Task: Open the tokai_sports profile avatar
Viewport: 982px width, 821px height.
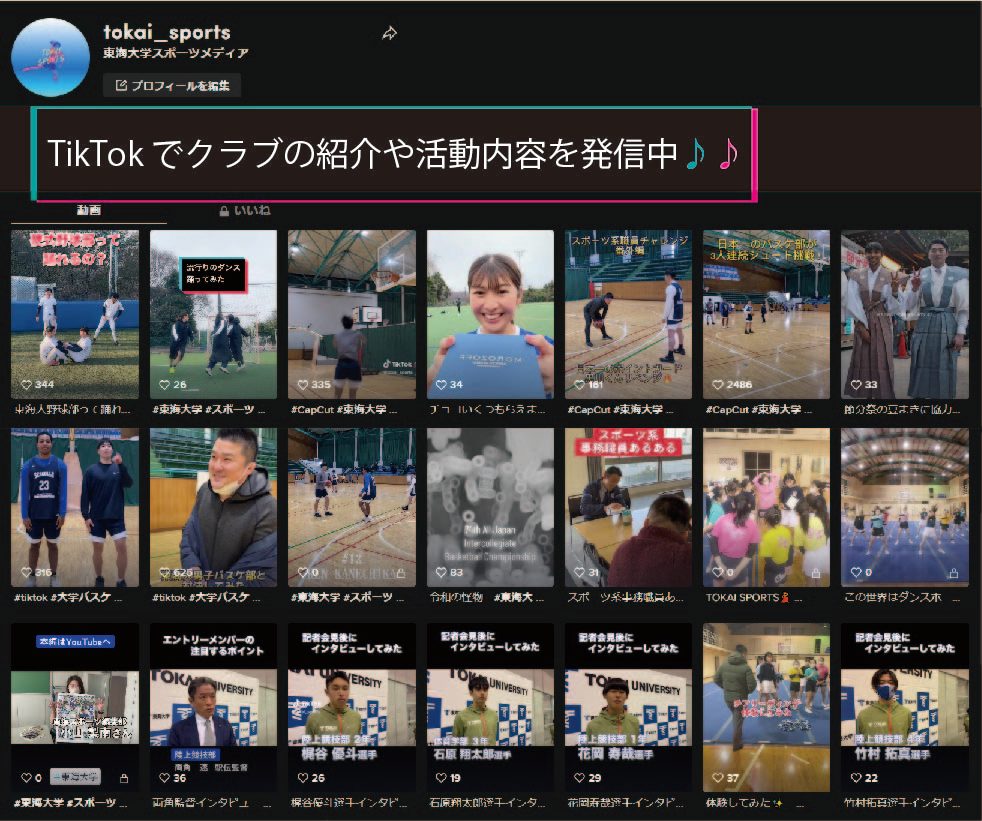Action: tap(50, 56)
